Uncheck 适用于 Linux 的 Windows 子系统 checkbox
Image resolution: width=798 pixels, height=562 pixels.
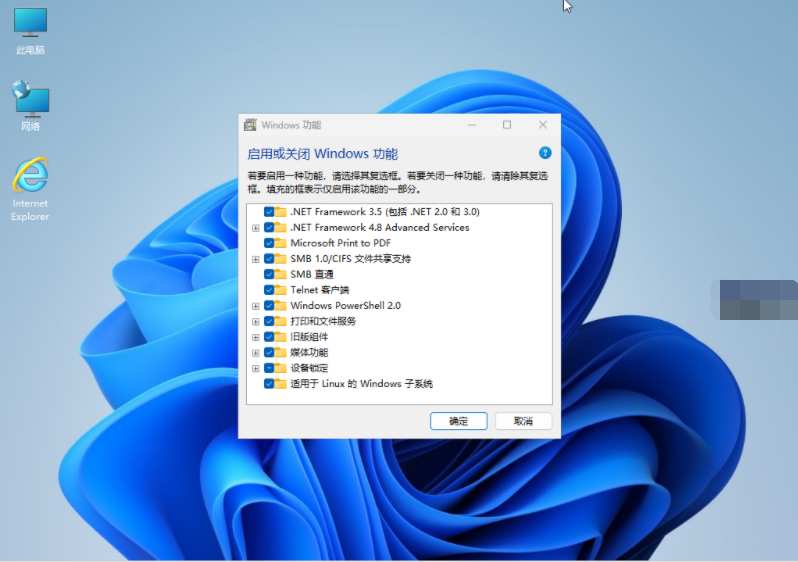269,384
